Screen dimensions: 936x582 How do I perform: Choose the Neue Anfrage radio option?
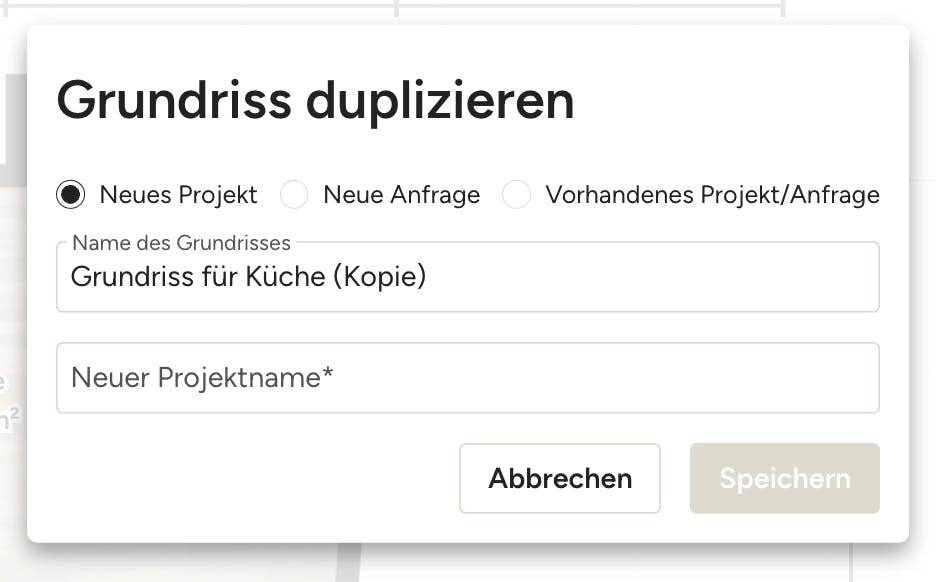[x=294, y=195]
